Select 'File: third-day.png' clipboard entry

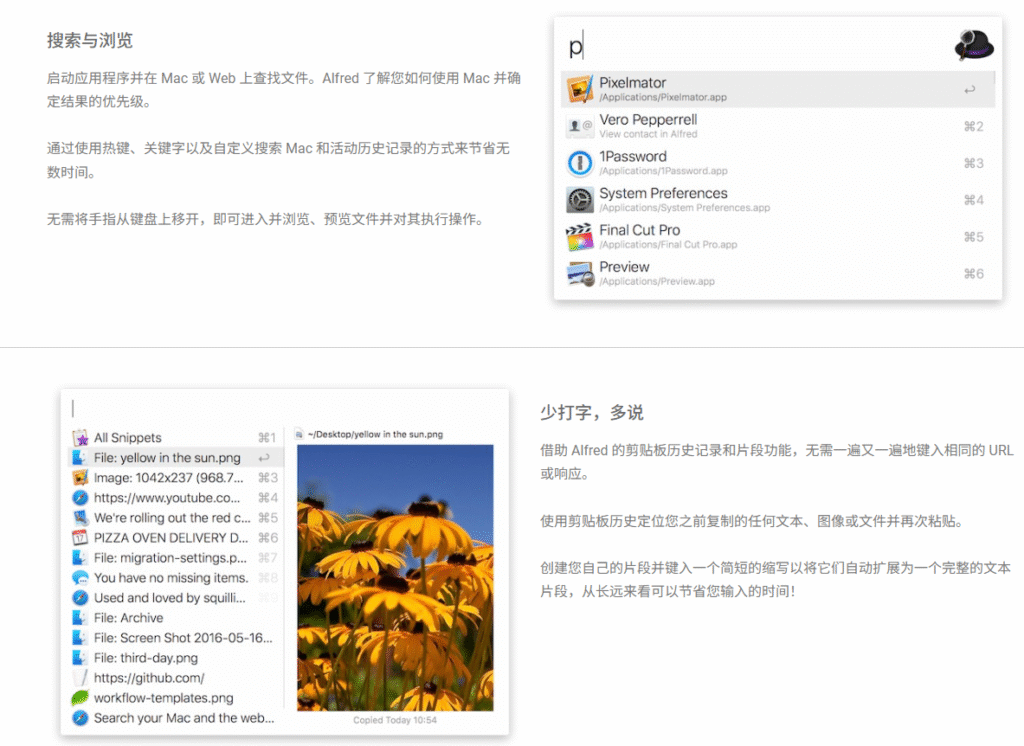pos(146,658)
